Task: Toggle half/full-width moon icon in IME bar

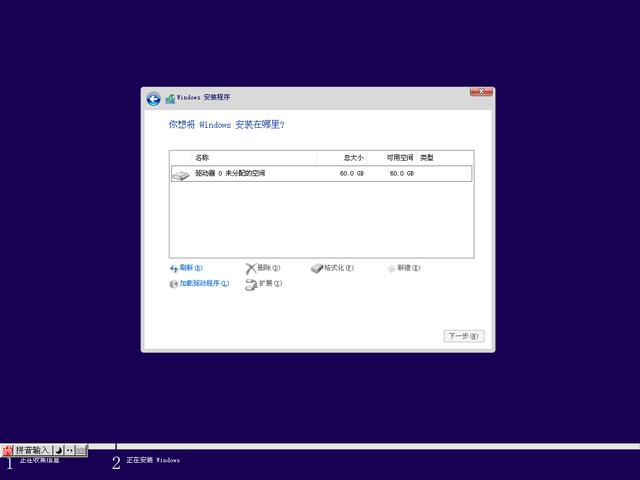Action: pyautogui.click(x=58, y=451)
